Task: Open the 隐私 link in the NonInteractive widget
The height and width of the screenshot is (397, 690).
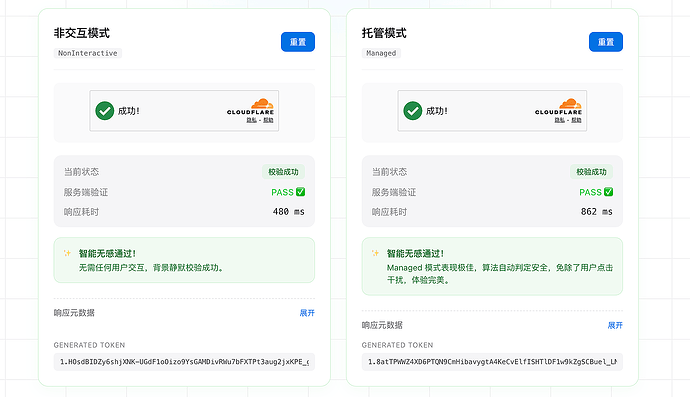Action: tap(251, 120)
